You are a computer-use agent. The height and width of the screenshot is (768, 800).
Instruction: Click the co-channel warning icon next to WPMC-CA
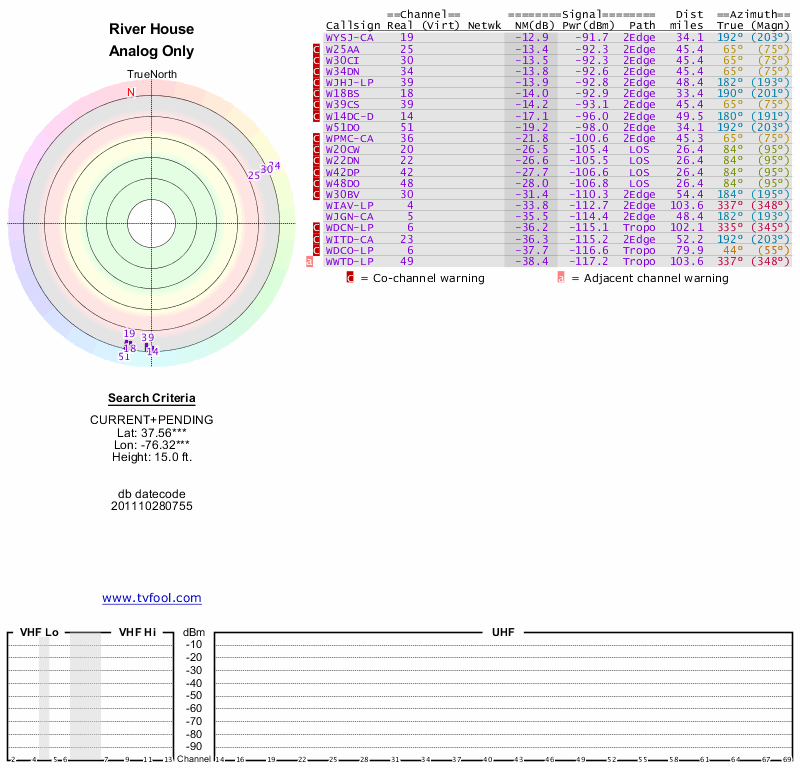(x=317, y=139)
